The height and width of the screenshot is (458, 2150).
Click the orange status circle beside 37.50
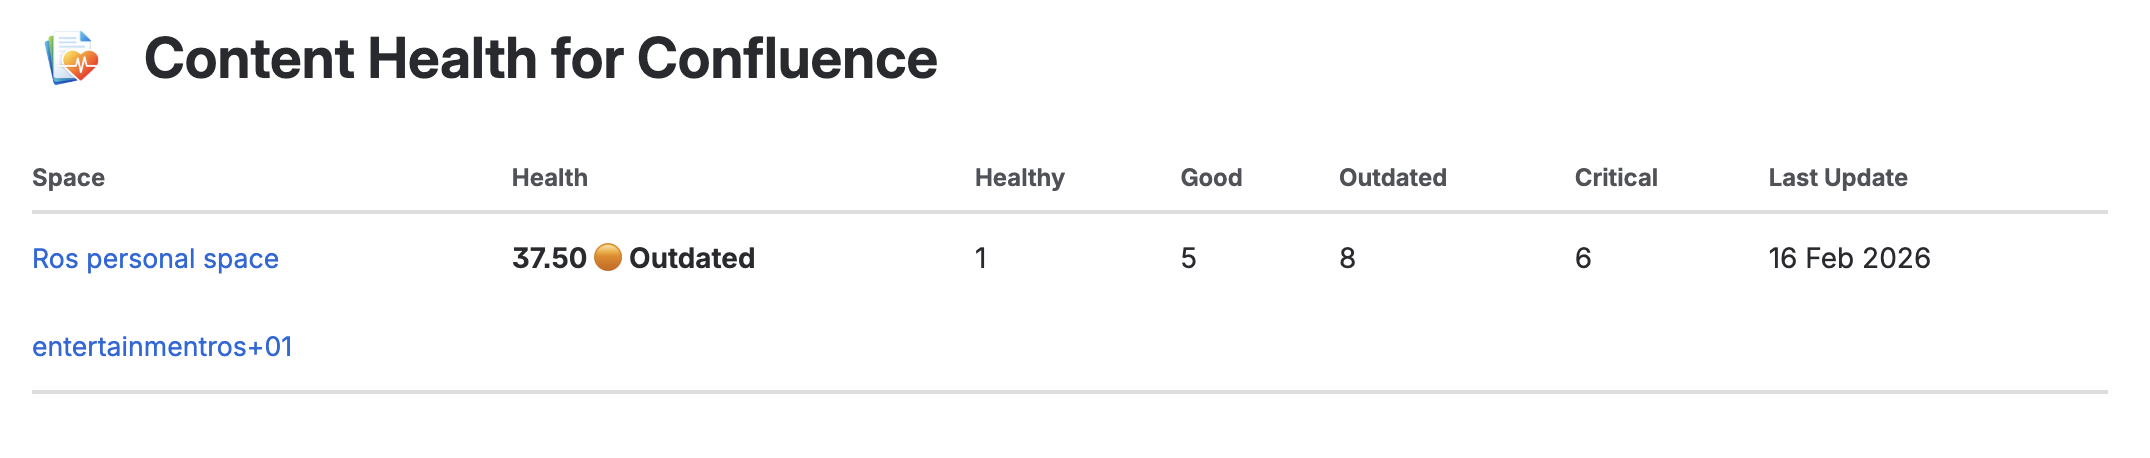click(607, 258)
